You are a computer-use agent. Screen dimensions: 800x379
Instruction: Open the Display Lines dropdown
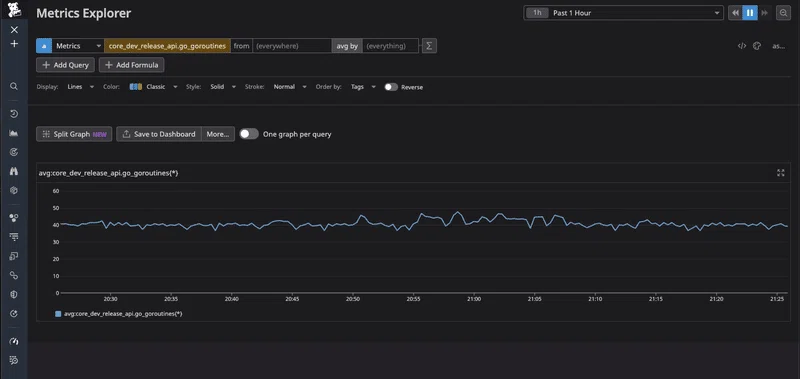click(x=81, y=87)
